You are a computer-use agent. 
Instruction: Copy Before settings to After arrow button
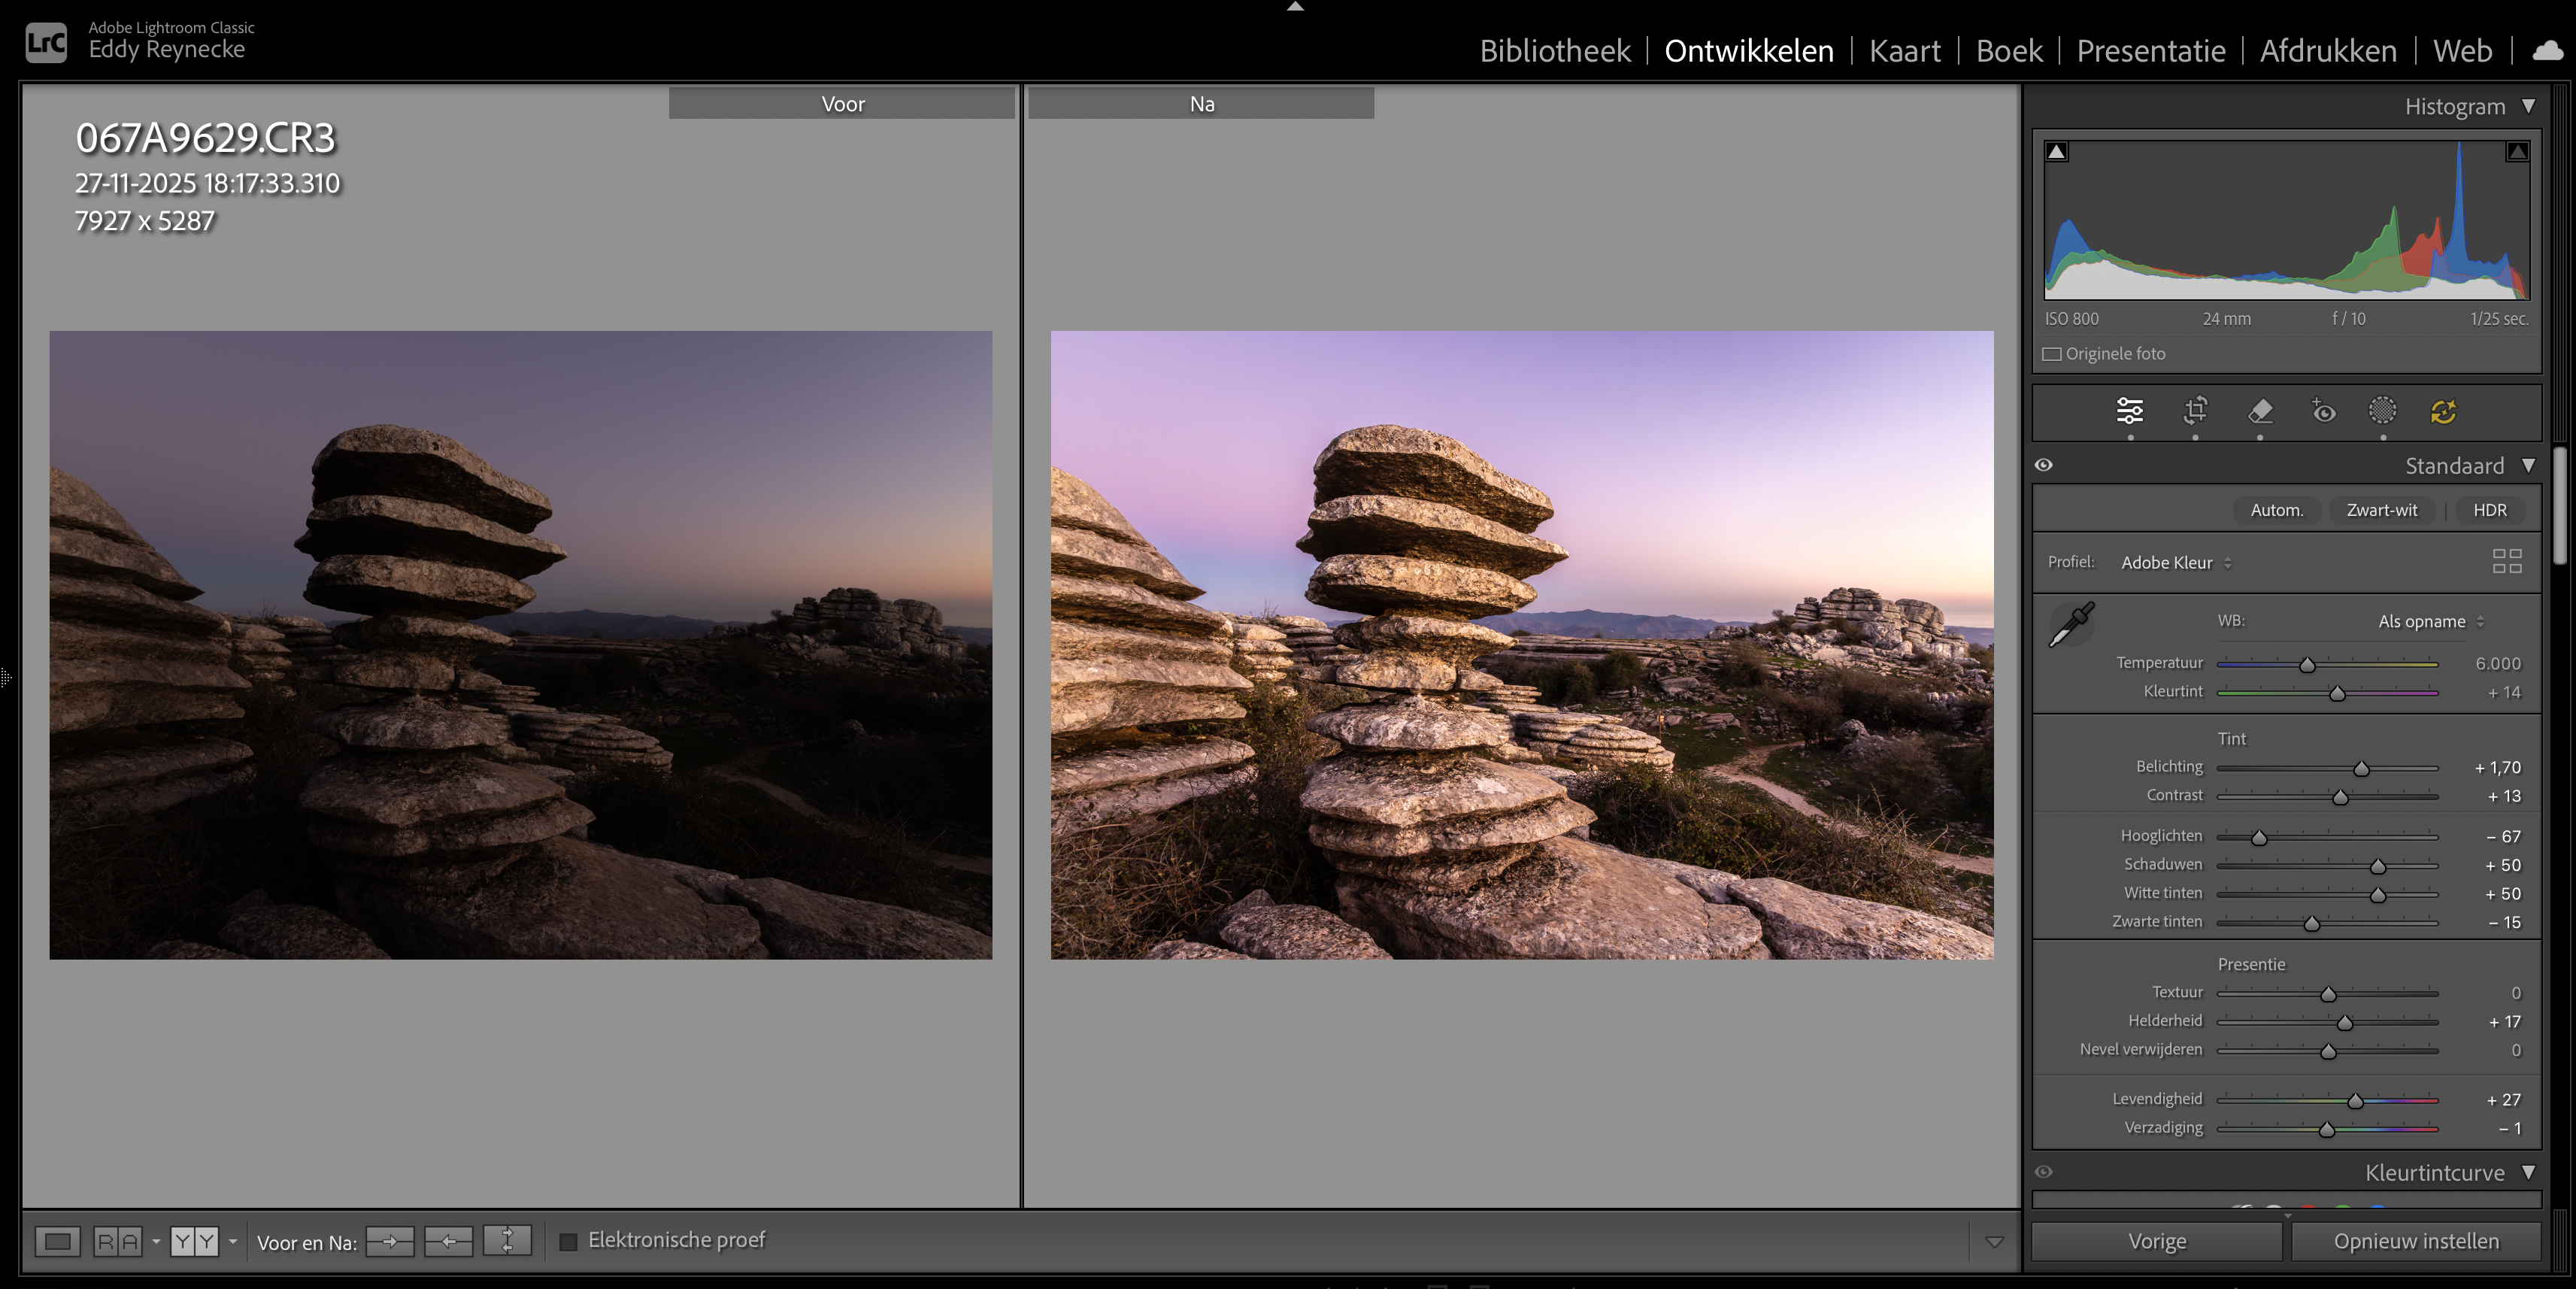coord(390,1241)
